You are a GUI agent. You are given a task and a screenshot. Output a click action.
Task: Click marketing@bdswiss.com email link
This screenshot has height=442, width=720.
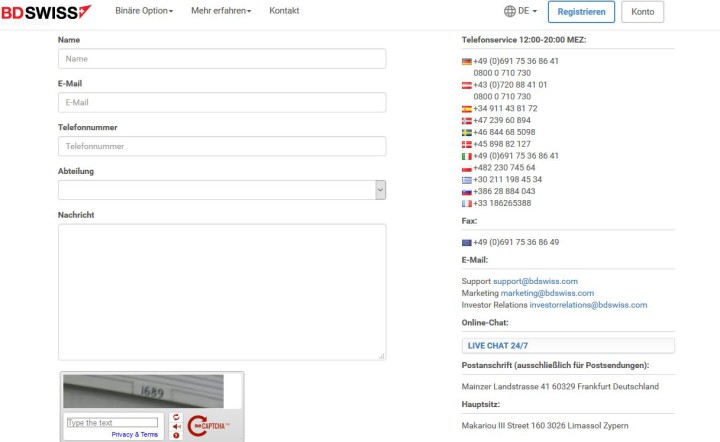[x=547, y=293]
